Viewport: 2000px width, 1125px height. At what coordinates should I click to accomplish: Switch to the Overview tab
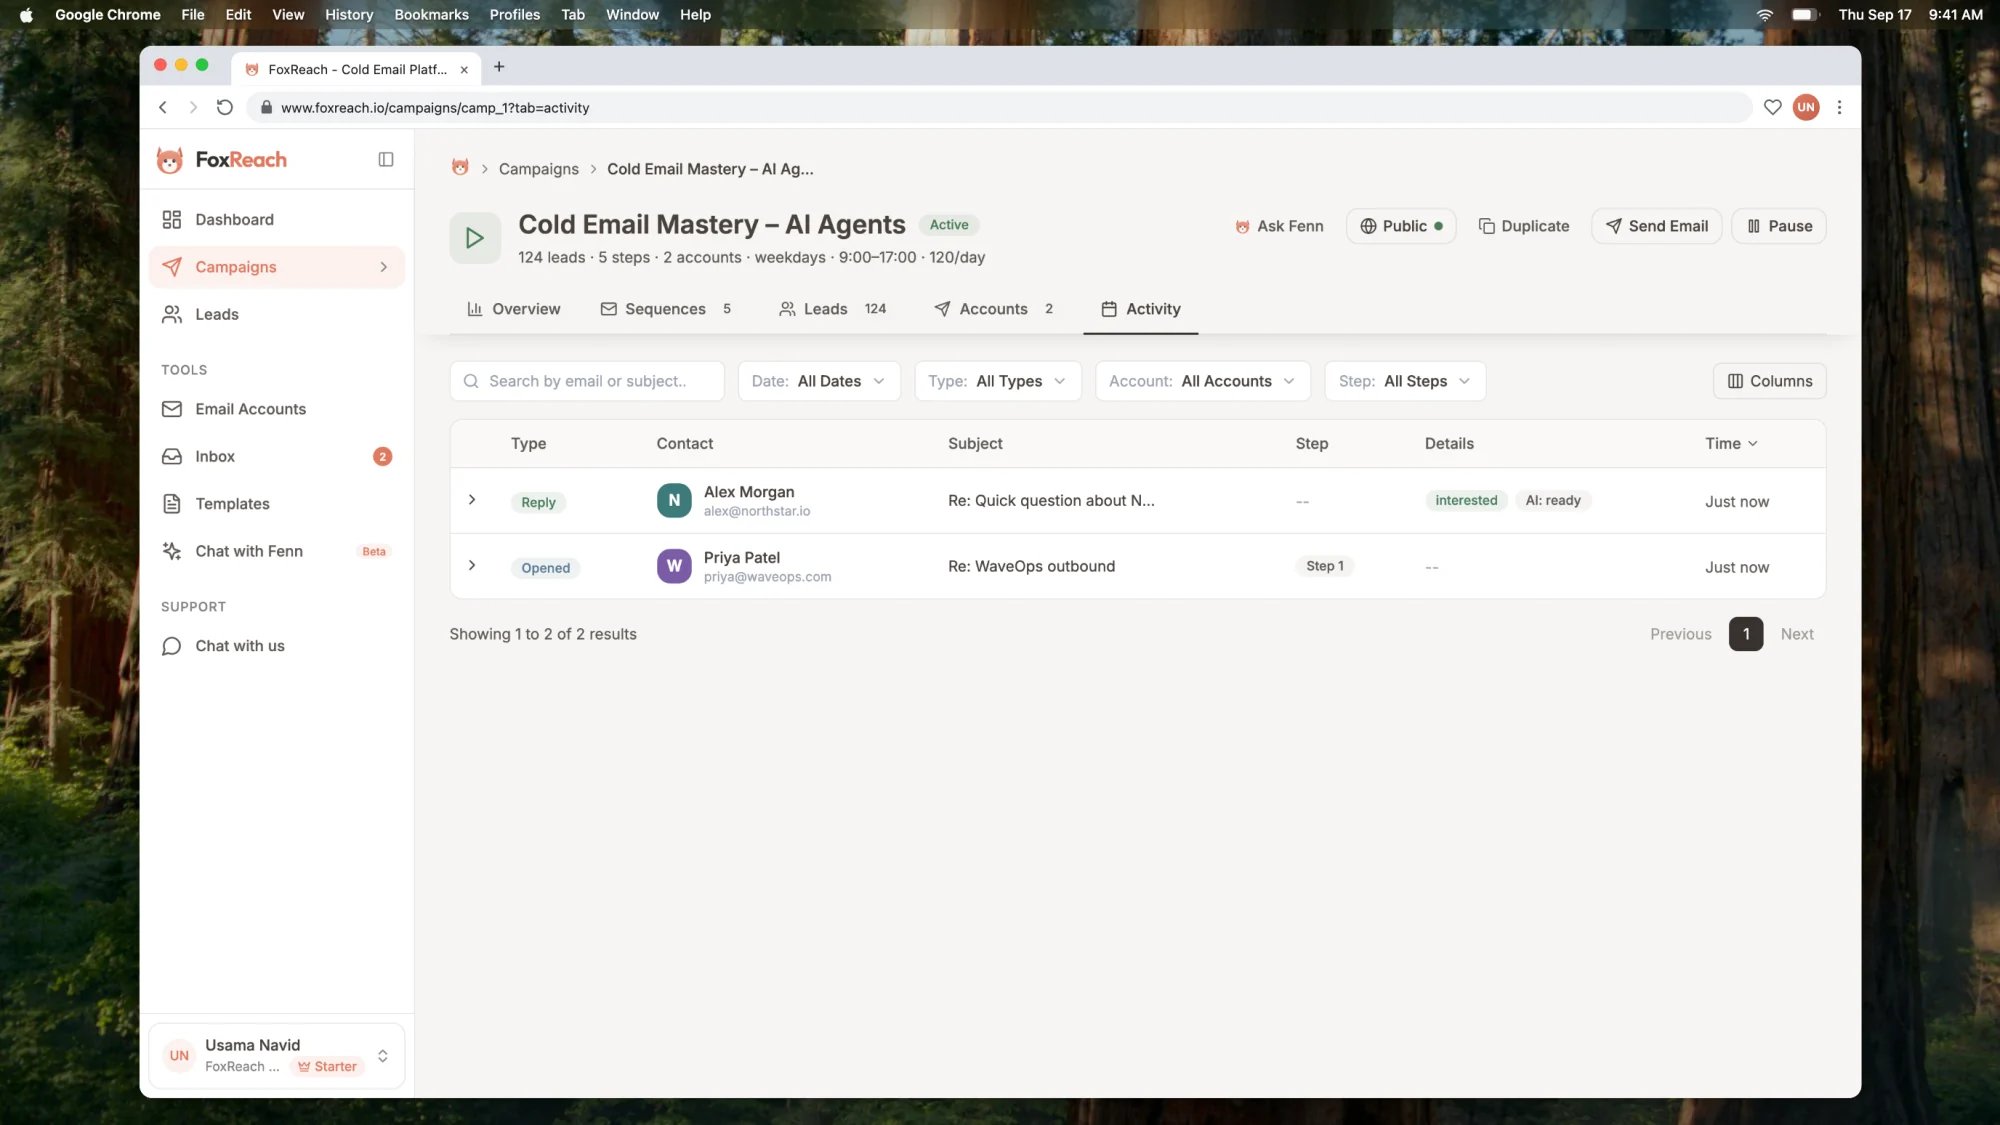click(x=514, y=309)
